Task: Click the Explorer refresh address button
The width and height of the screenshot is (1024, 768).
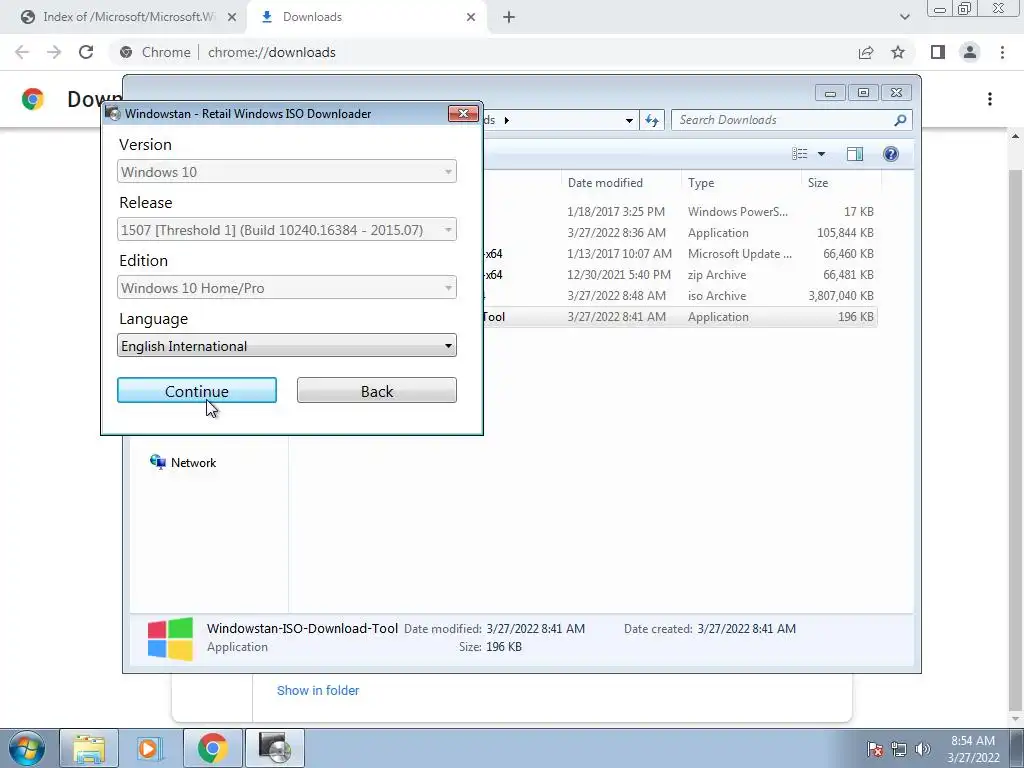Action: [x=652, y=120]
